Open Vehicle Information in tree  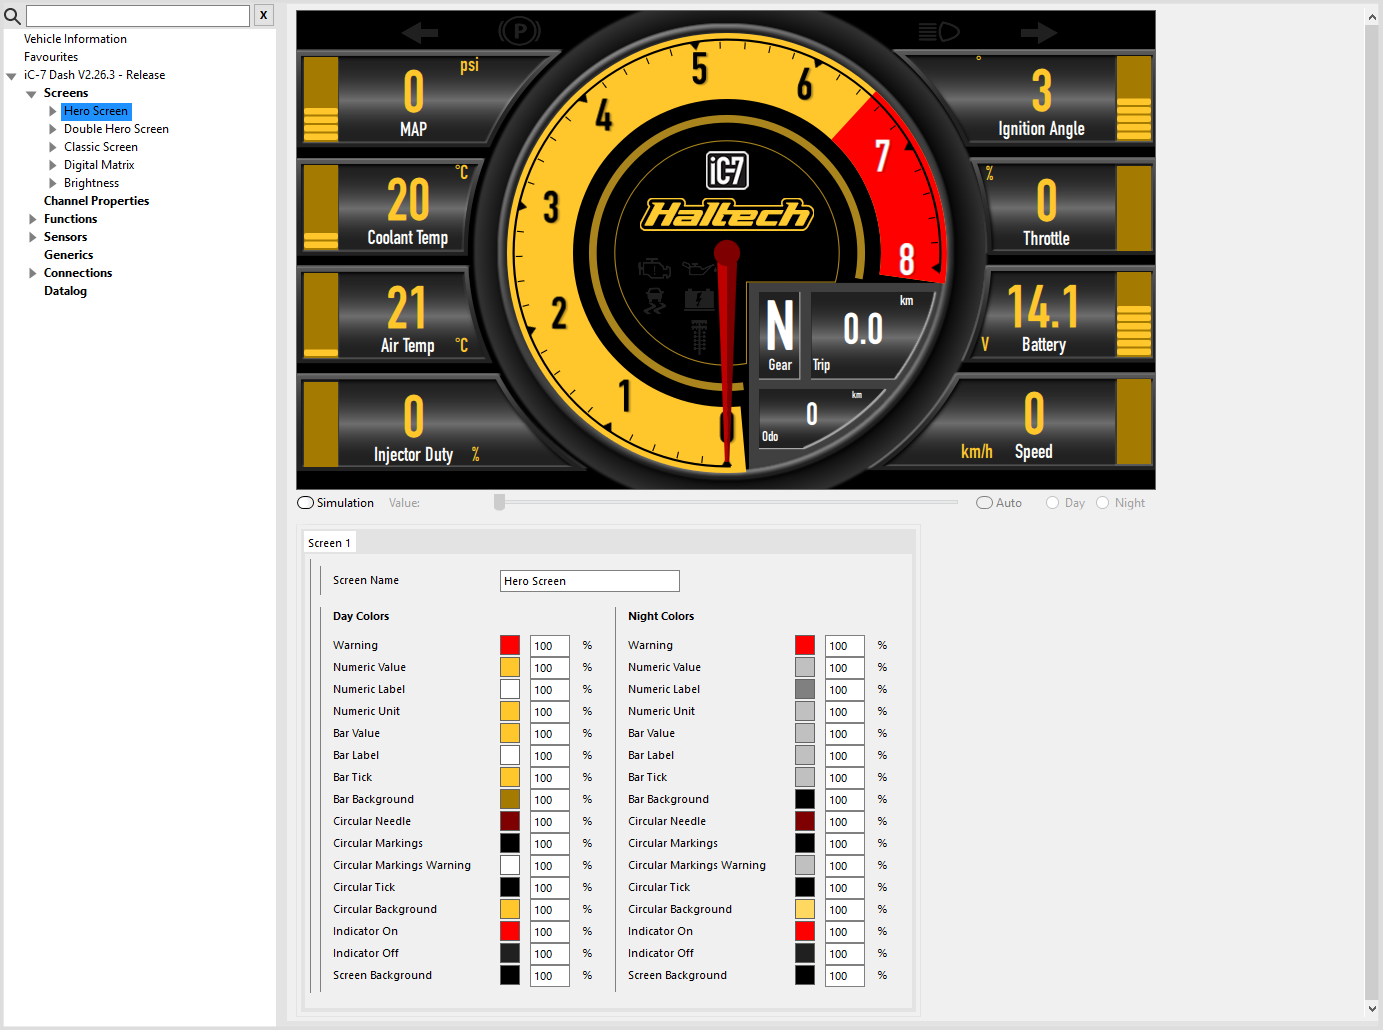coord(75,39)
